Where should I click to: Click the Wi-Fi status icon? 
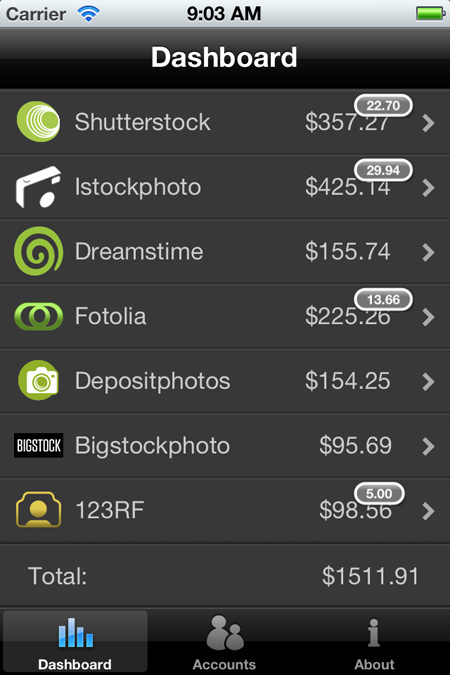tap(89, 14)
